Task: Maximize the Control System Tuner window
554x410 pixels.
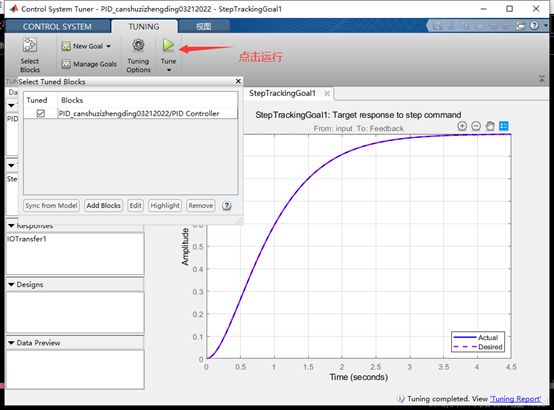Action: click(509, 9)
